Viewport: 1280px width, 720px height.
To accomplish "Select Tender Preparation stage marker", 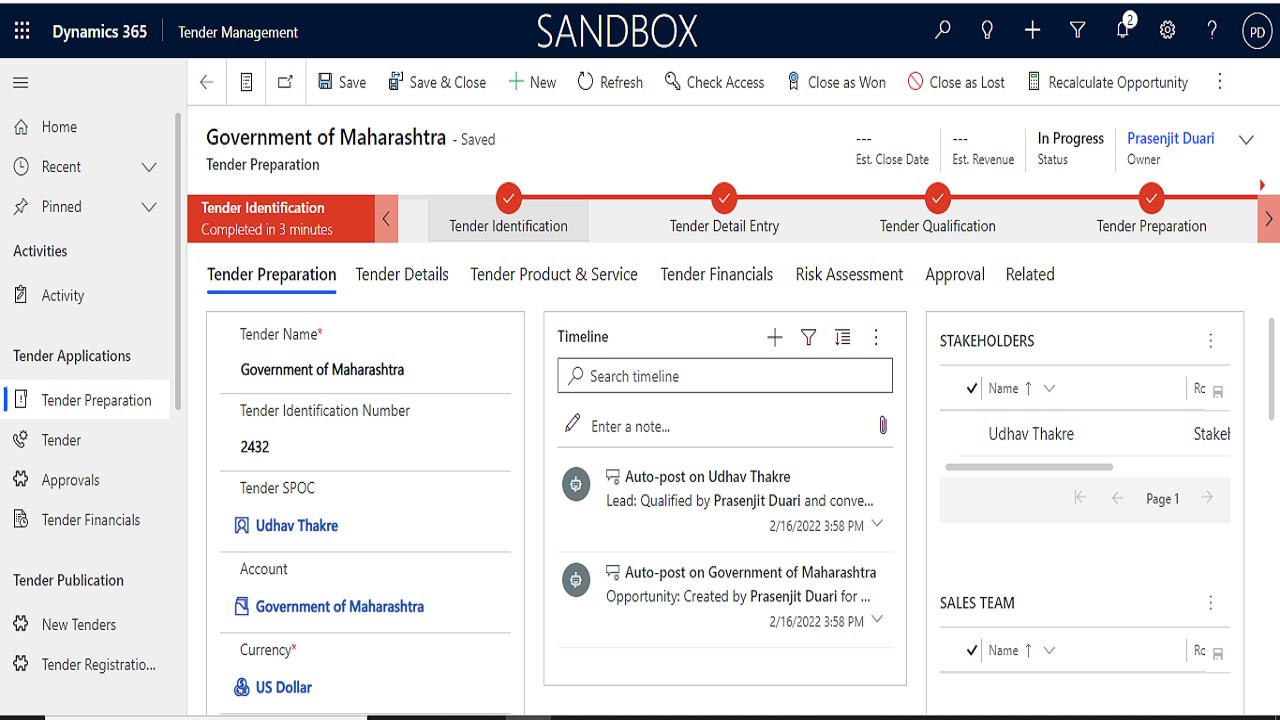I will (x=1151, y=197).
